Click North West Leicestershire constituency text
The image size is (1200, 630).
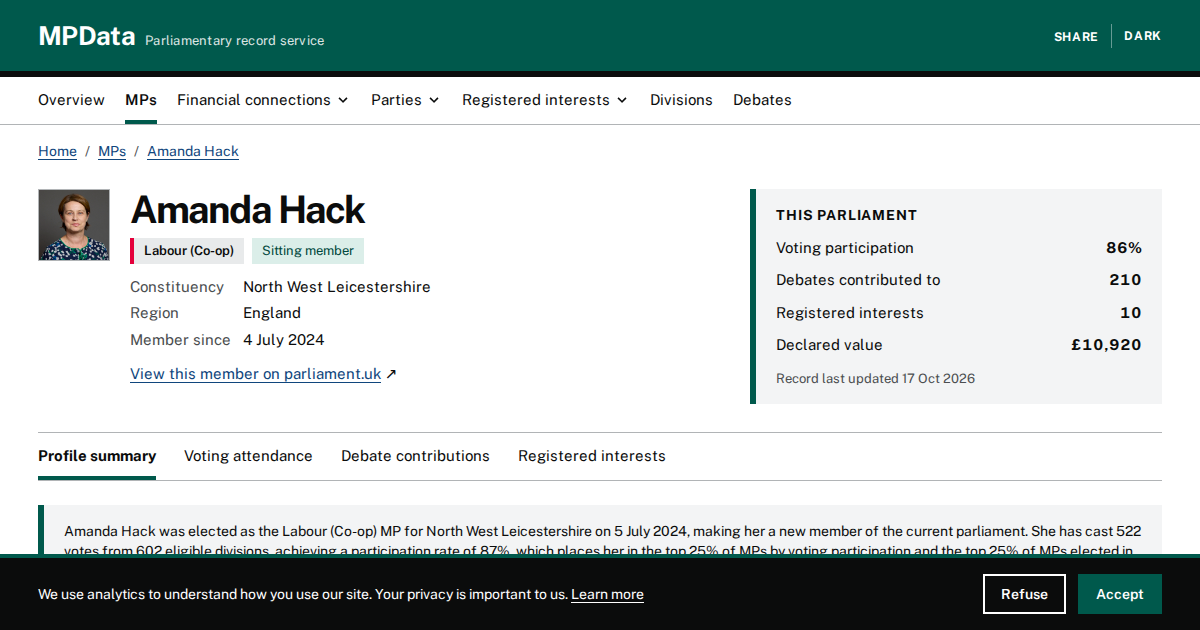pyautogui.click(x=337, y=287)
